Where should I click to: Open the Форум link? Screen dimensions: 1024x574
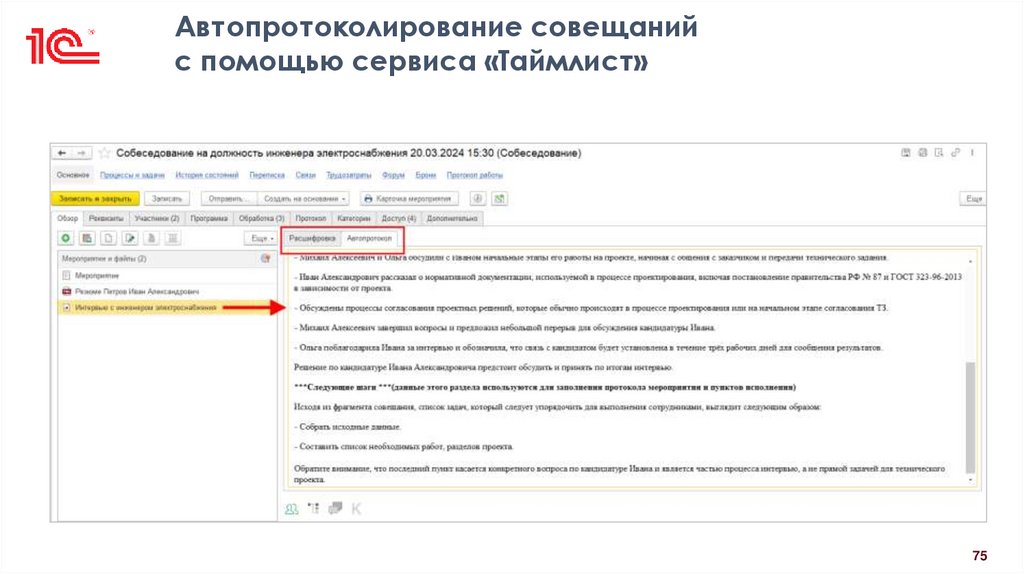[x=393, y=175]
